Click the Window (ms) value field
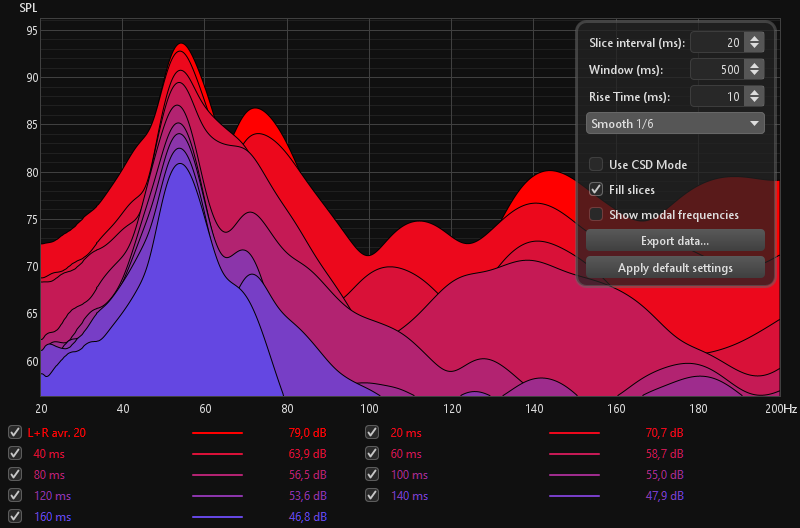Screen dimensions: 800x528 [716, 70]
